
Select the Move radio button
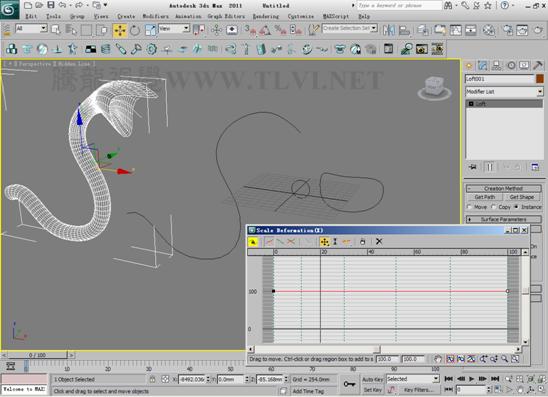[x=469, y=207]
